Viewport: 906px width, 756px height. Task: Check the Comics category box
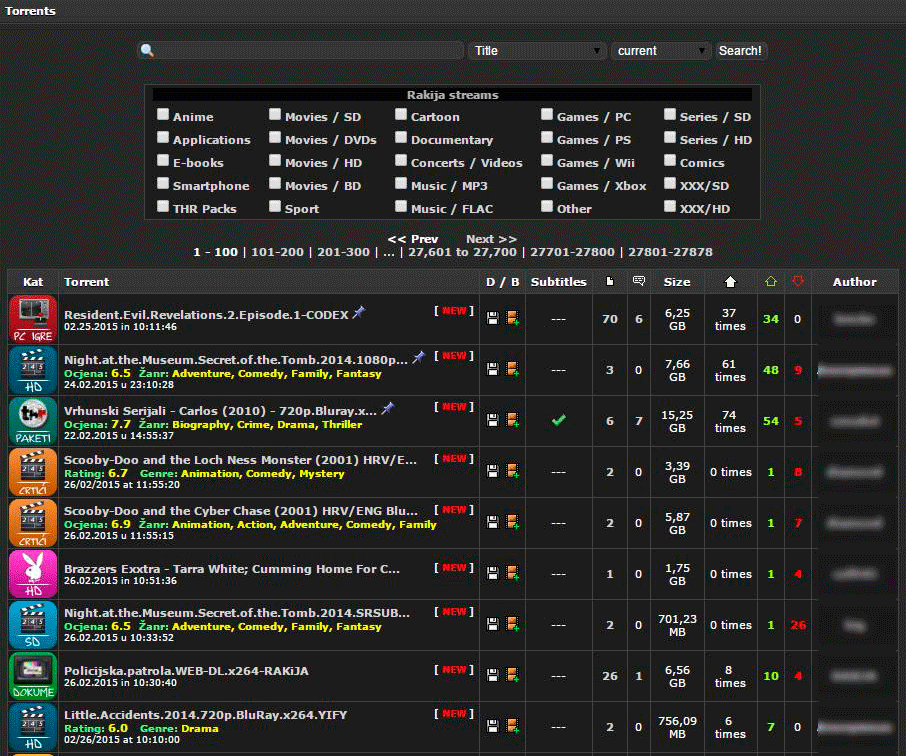pyautogui.click(x=670, y=161)
